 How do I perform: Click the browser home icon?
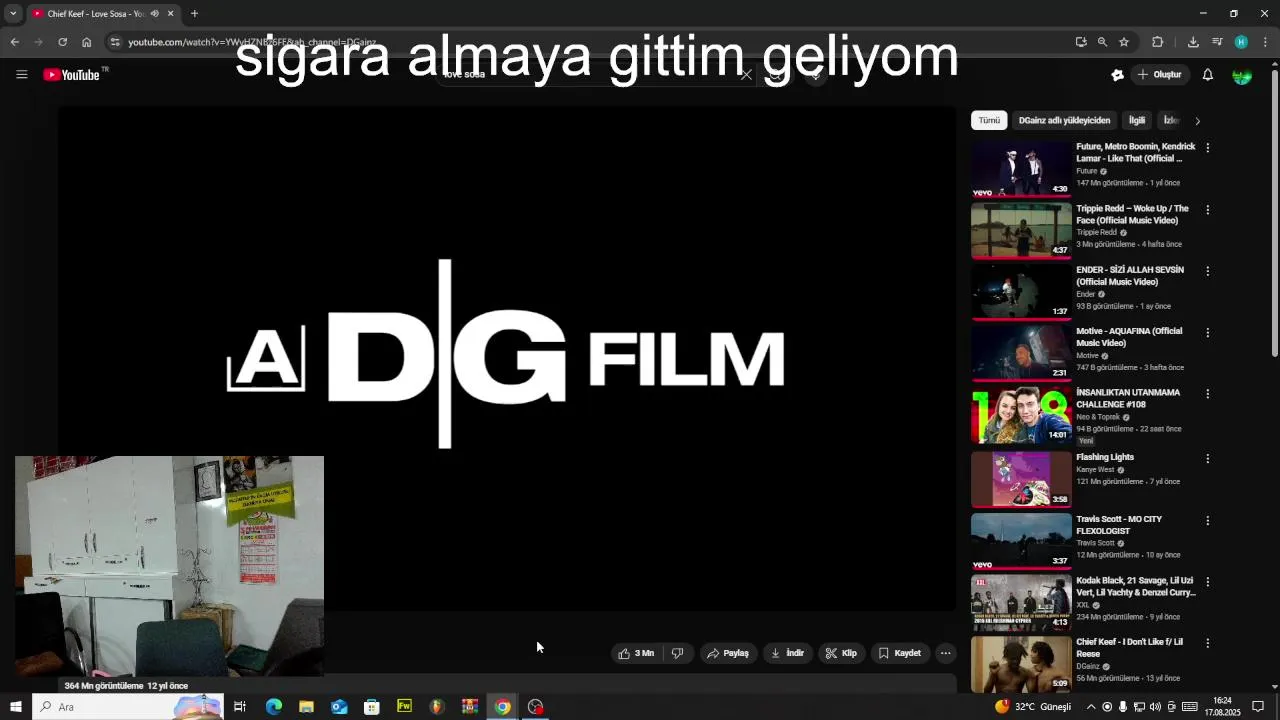pyautogui.click(x=86, y=42)
